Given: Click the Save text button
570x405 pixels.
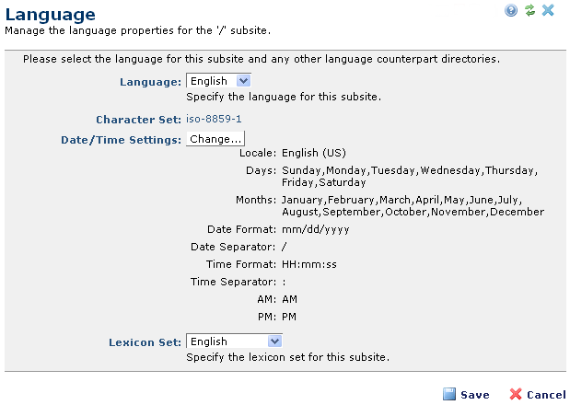Looking at the screenshot, I should click(475, 395).
